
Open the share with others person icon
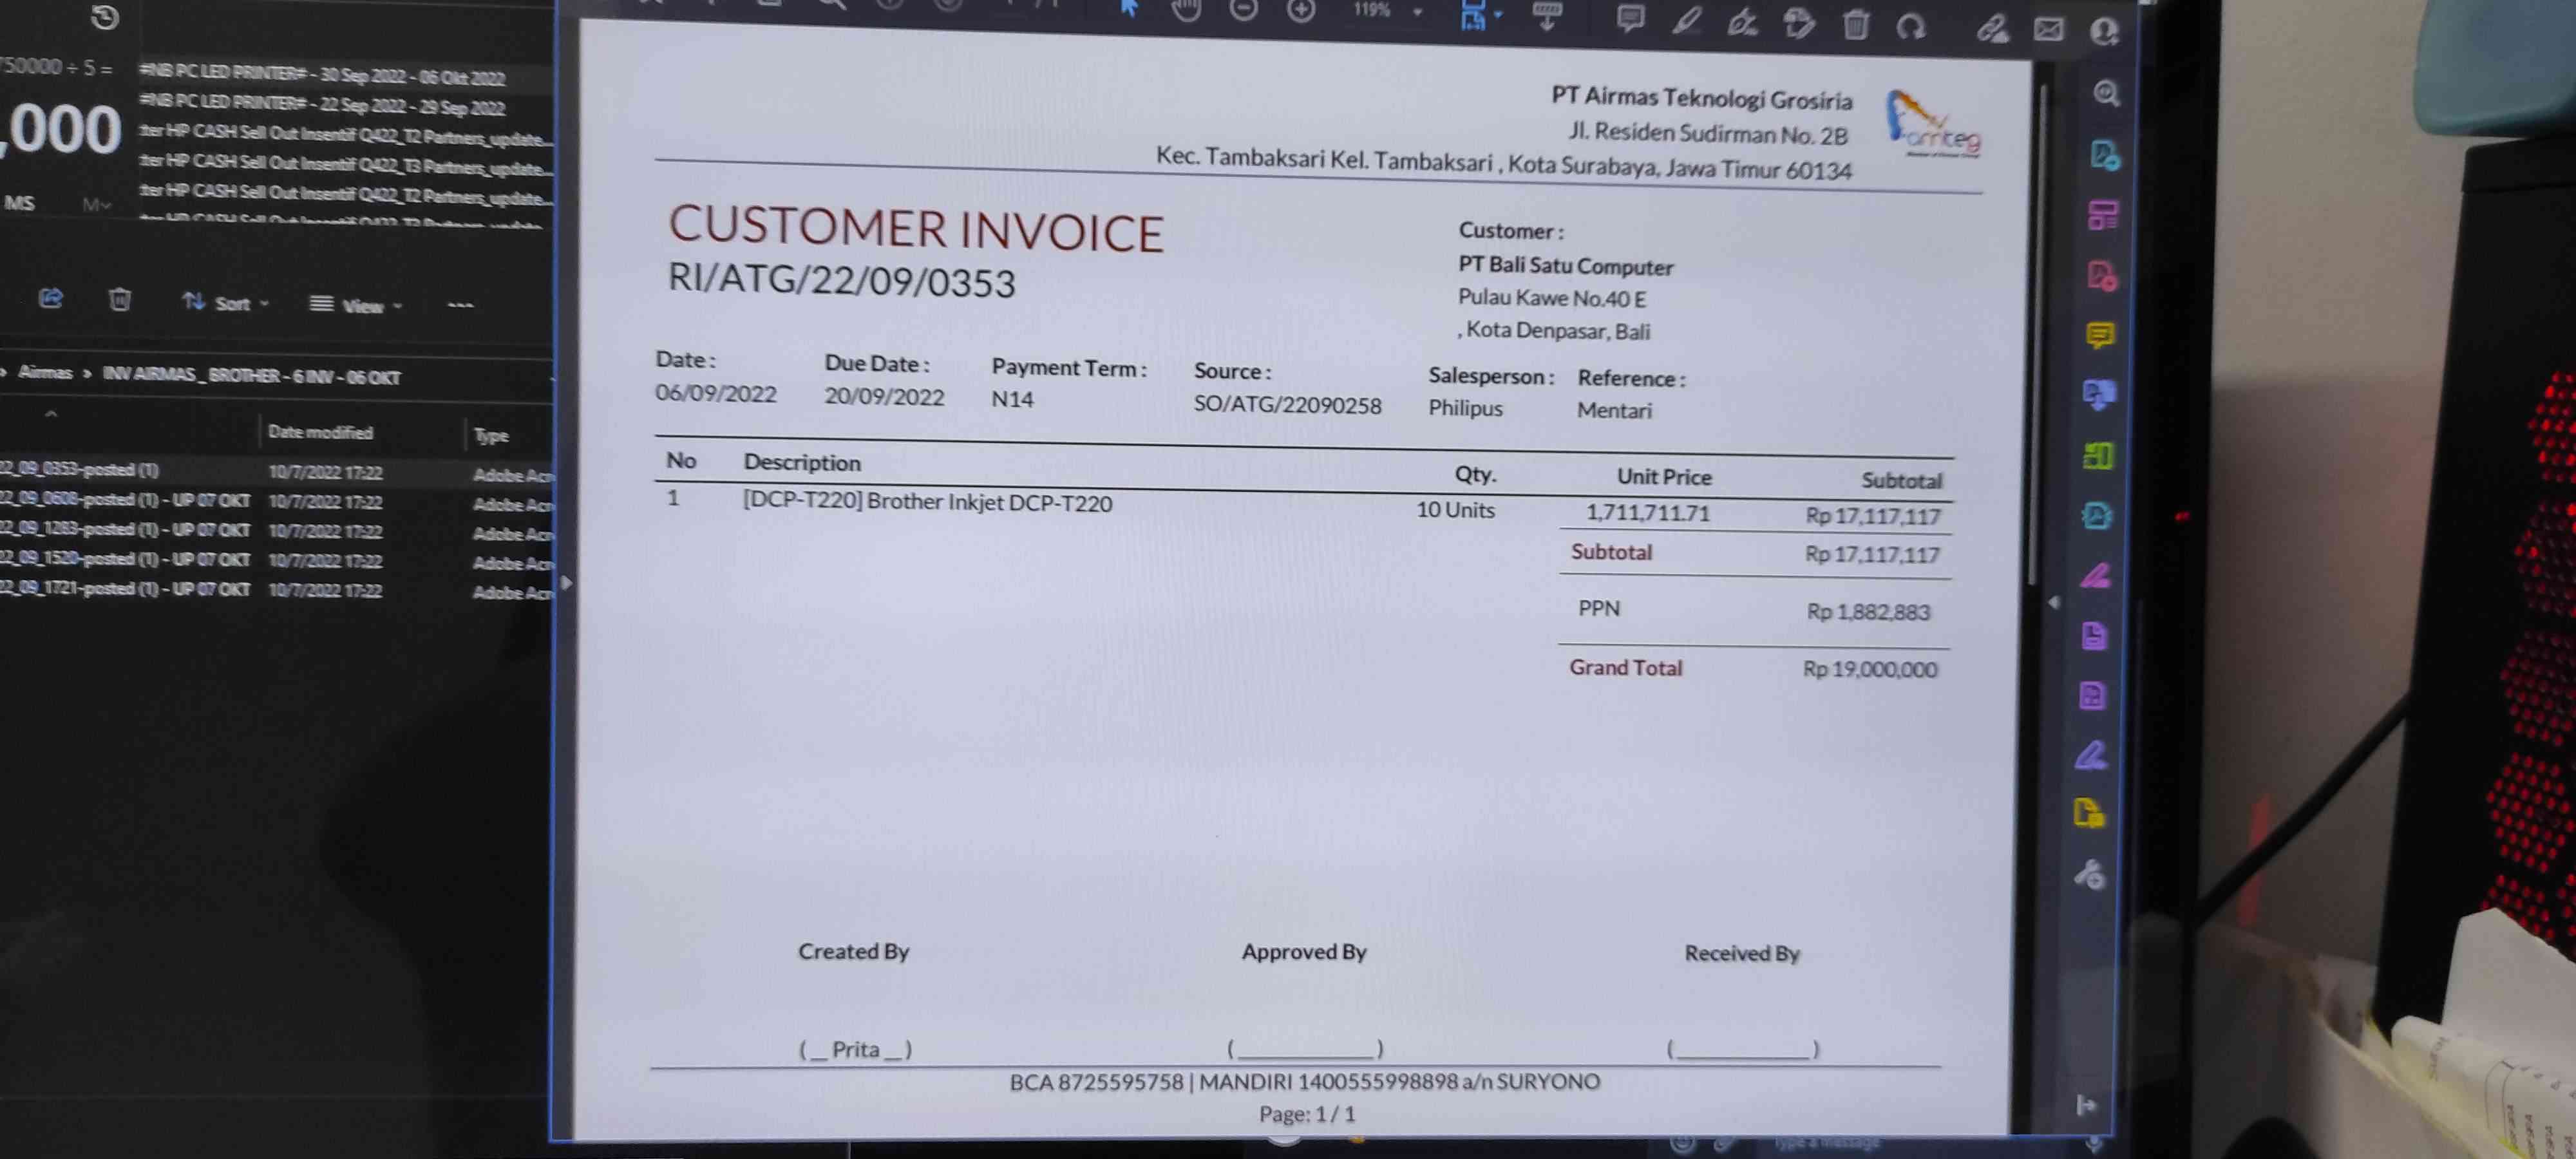[2104, 32]
